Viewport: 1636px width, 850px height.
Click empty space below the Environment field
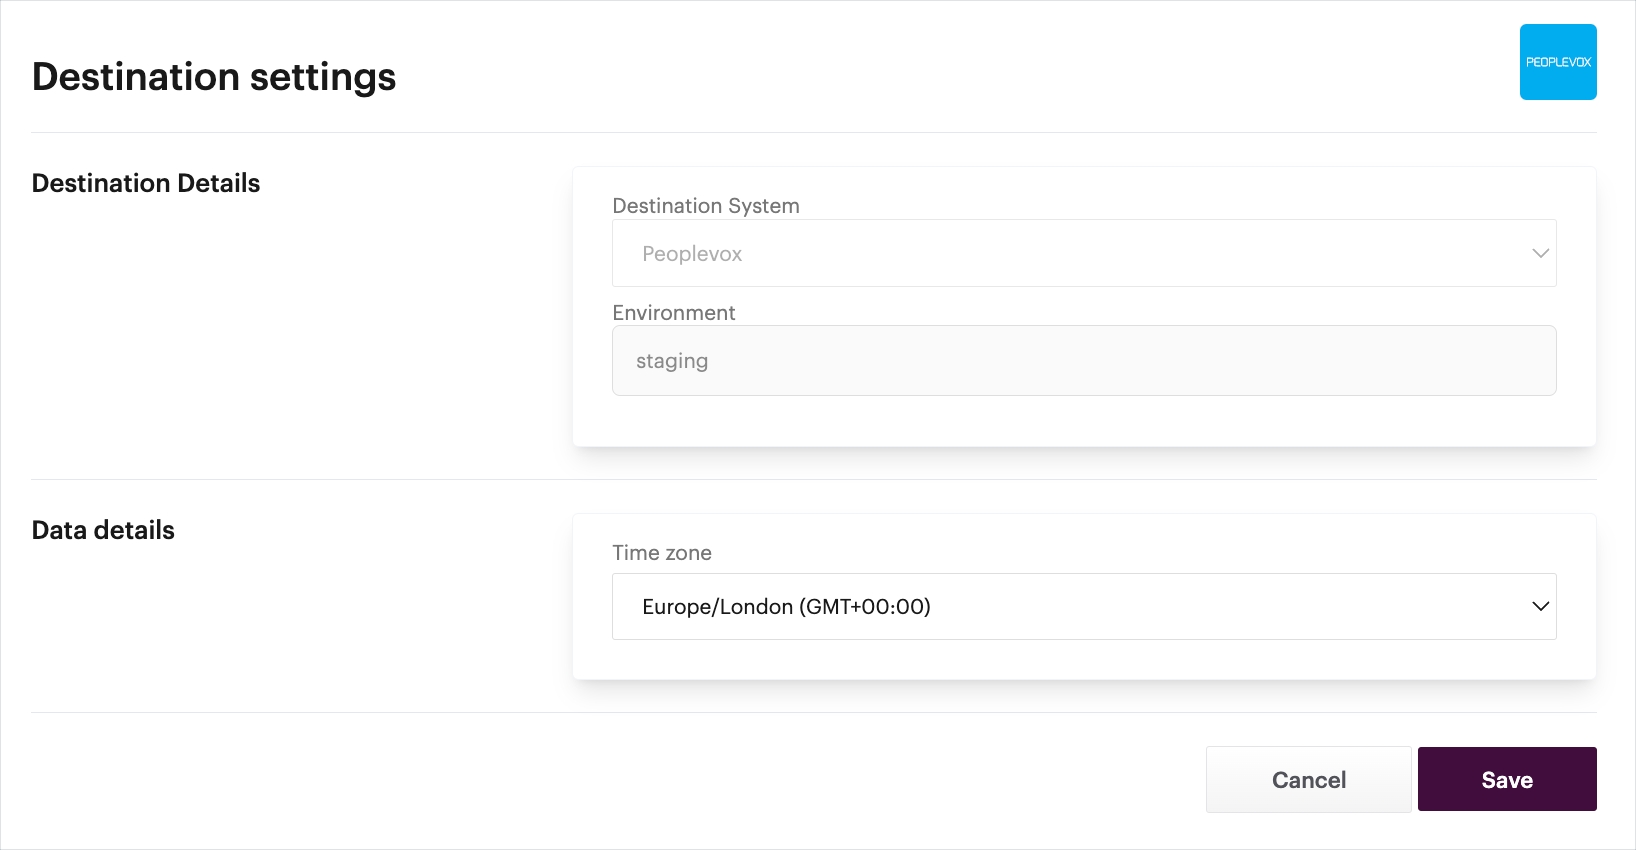1083,420
